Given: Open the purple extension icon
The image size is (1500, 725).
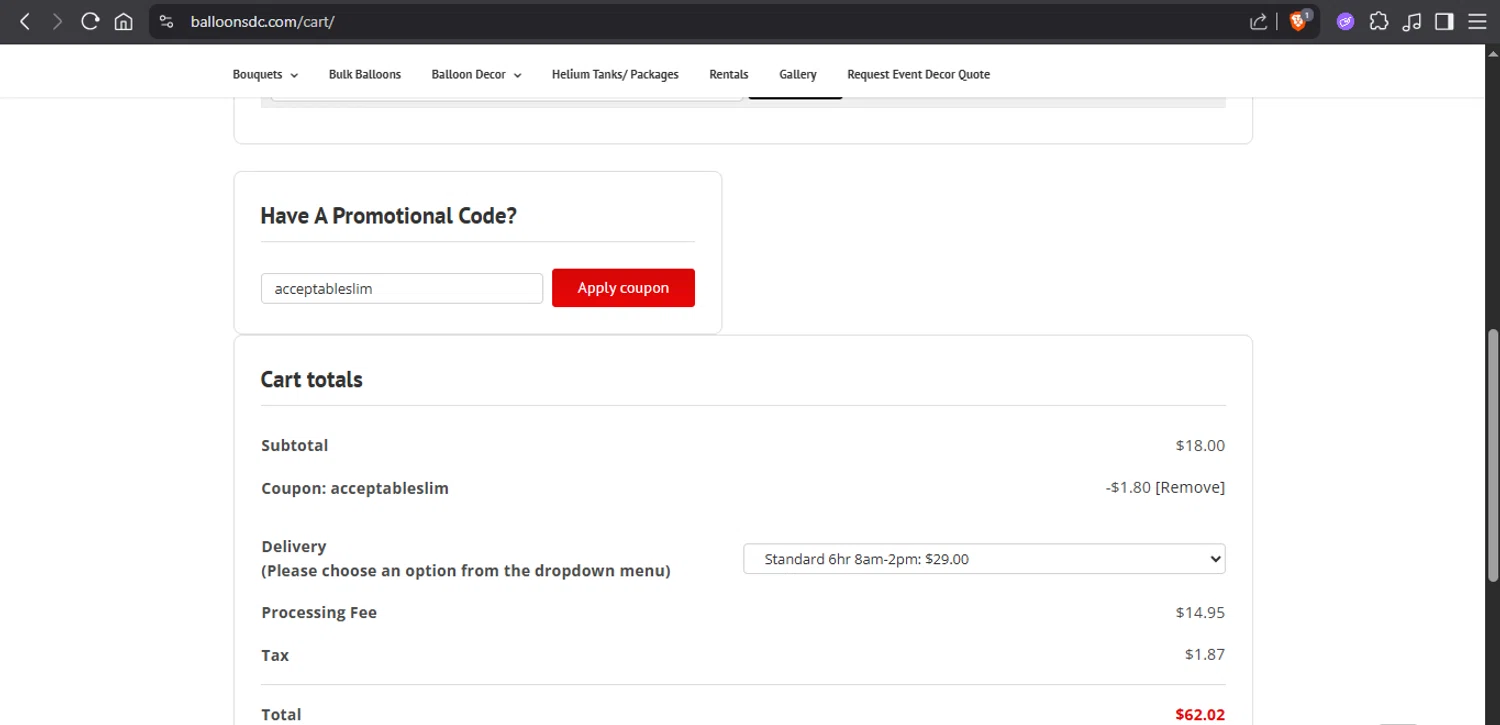Looking at the screenshot, I should tap(1345, 21).
